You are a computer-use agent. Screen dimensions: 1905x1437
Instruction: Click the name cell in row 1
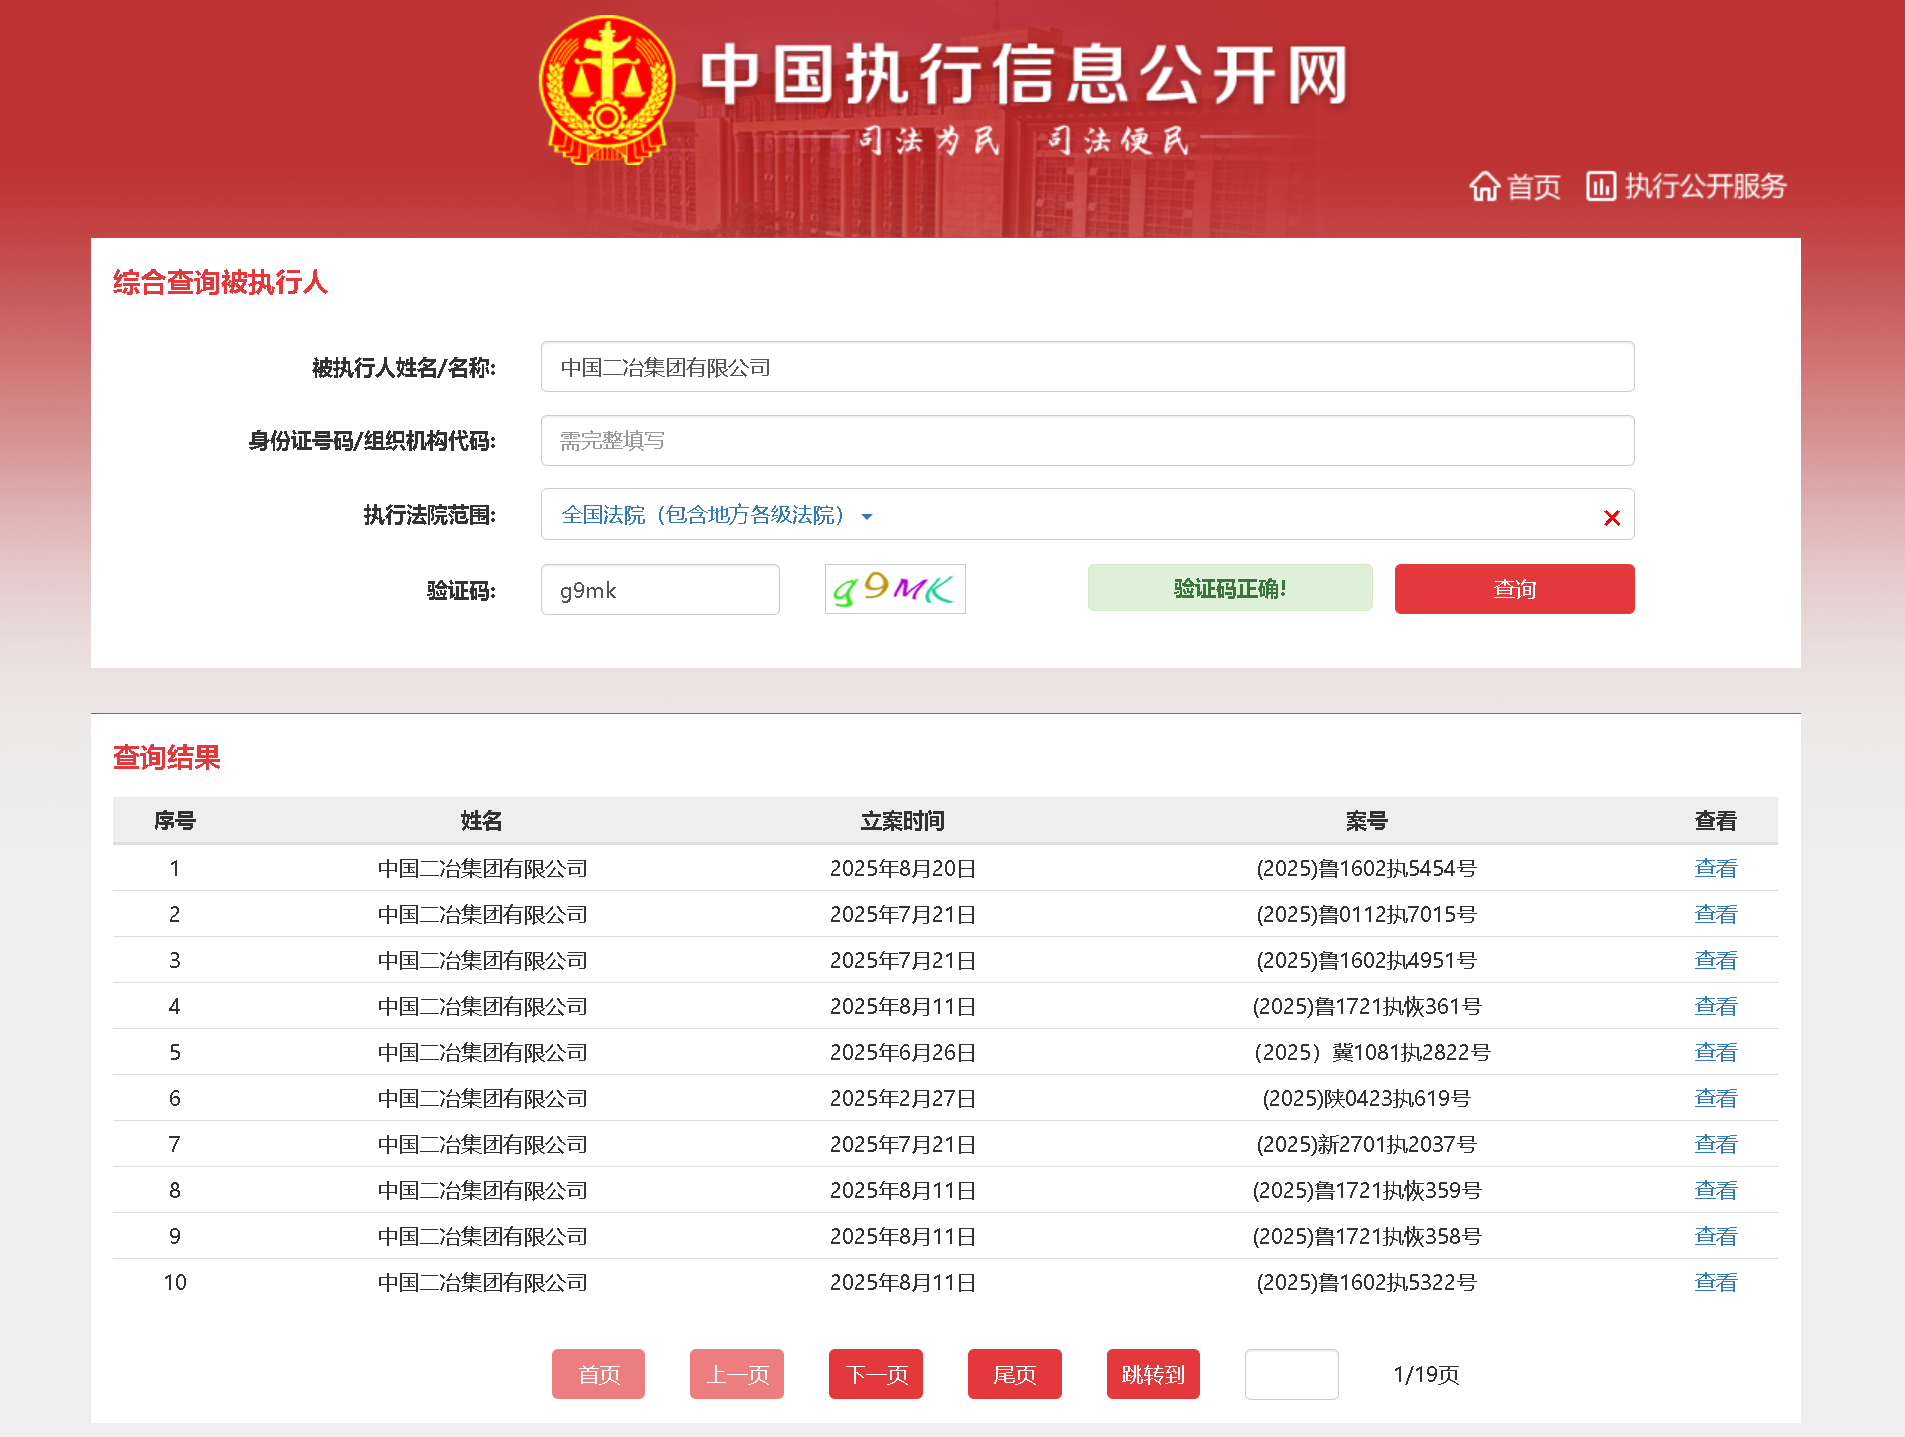482,868
